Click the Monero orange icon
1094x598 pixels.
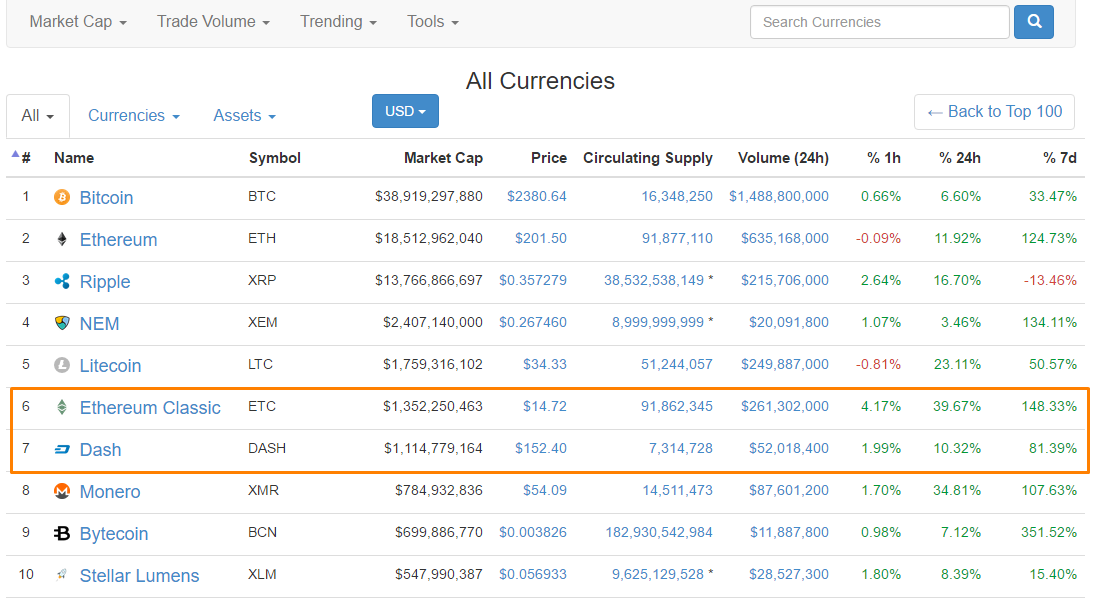(62, 491)
